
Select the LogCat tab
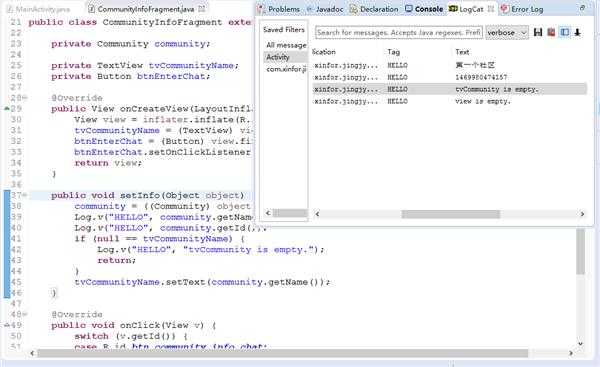pos(471,9)
